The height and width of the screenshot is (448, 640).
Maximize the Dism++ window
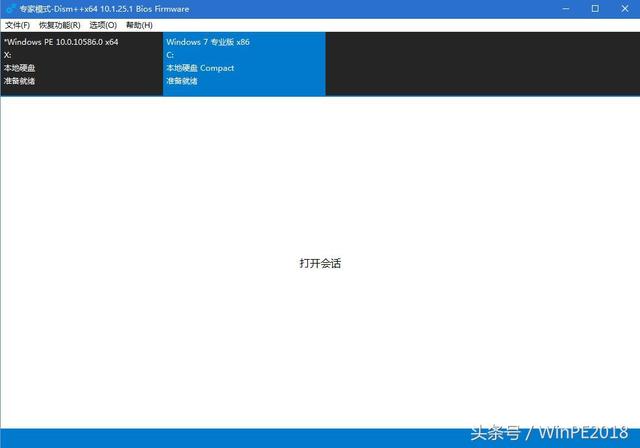click(x=596, y=9)
